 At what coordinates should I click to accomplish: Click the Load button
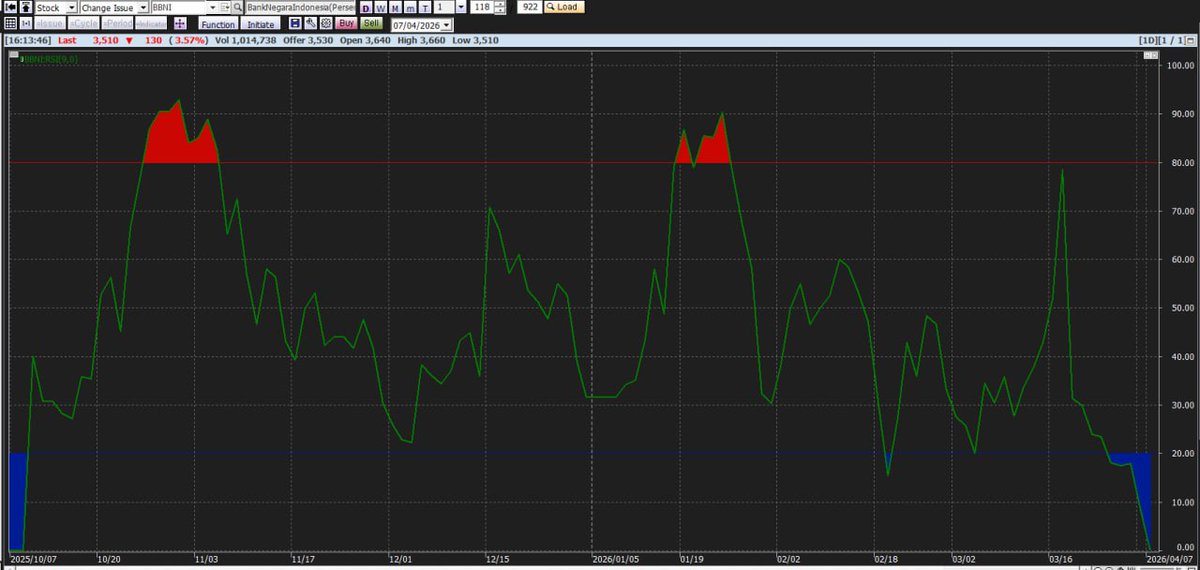click(564, 7)
